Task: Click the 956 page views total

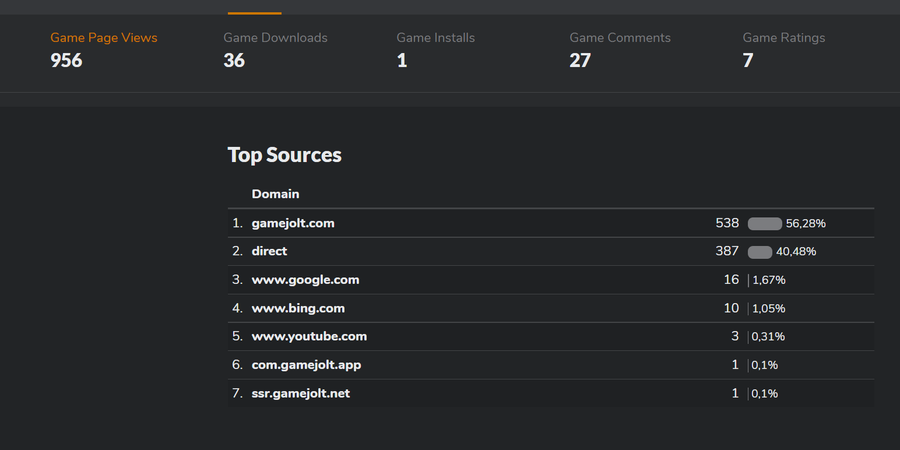Action: pos(66,60)
